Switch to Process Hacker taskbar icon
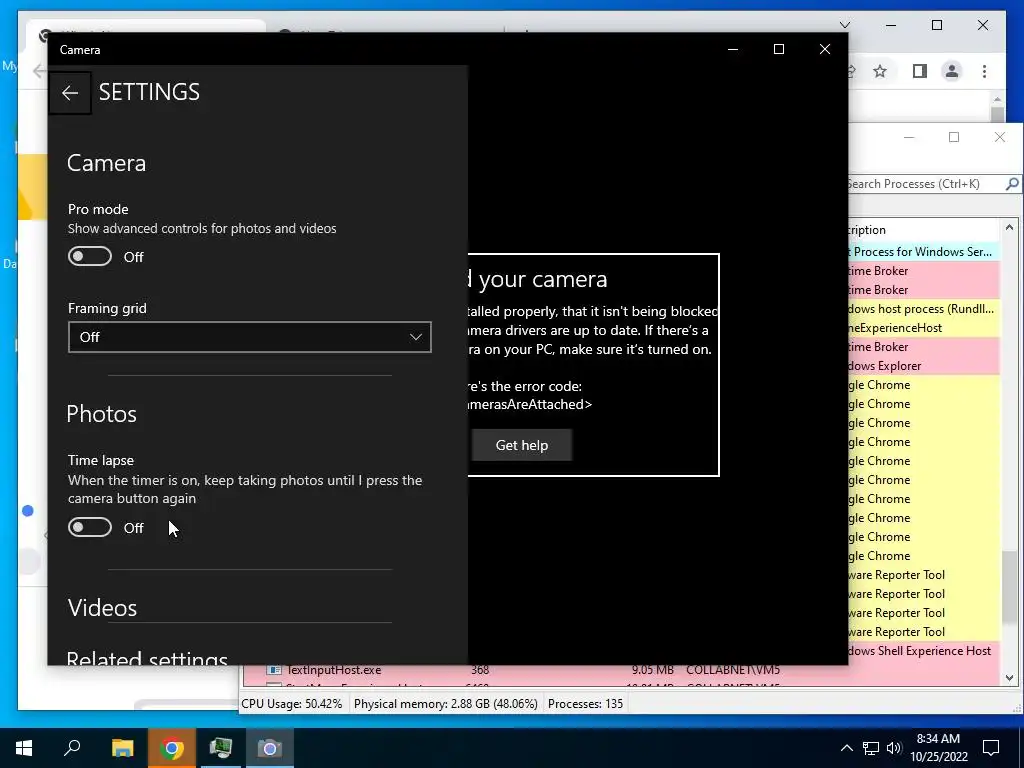 point(221,748)
